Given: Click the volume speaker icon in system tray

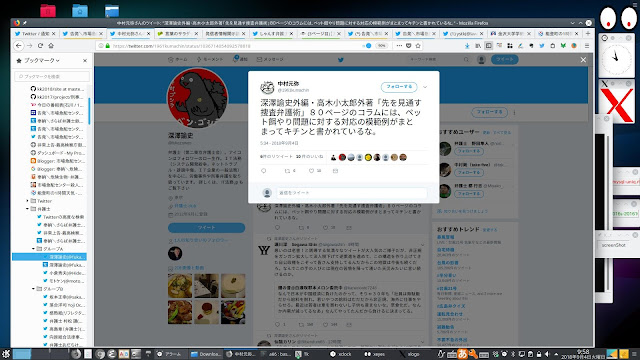Looking at the screenshot, I should [547, 354].
